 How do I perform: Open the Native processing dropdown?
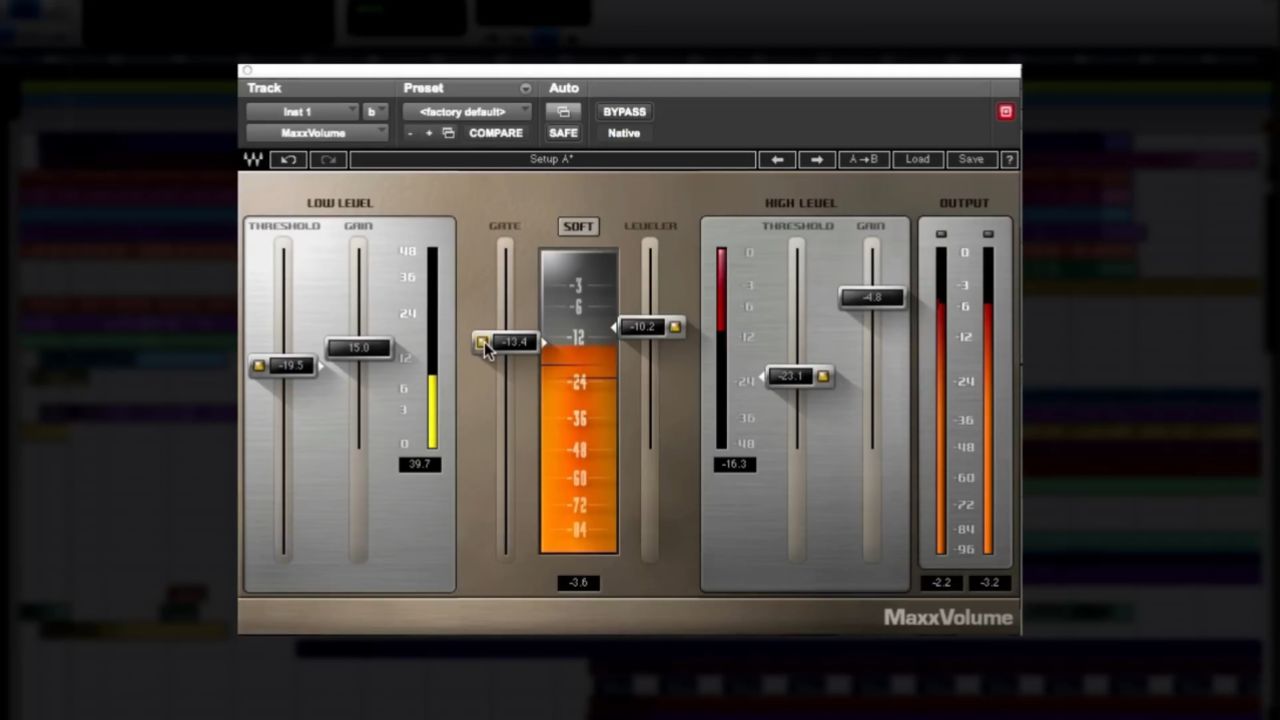tap(623, 133)
